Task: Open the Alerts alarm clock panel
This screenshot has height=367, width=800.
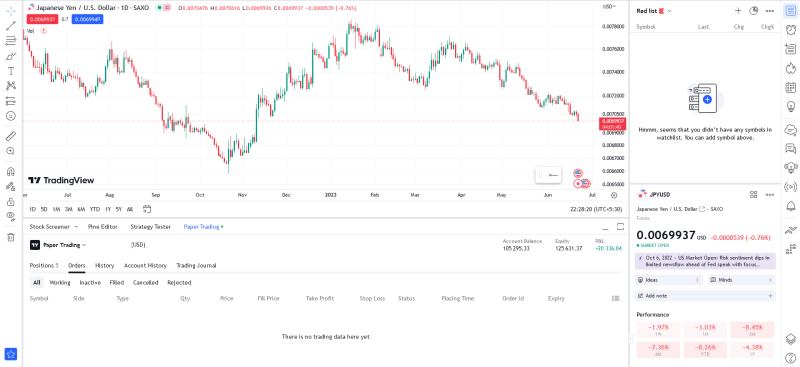Action: 790,30
